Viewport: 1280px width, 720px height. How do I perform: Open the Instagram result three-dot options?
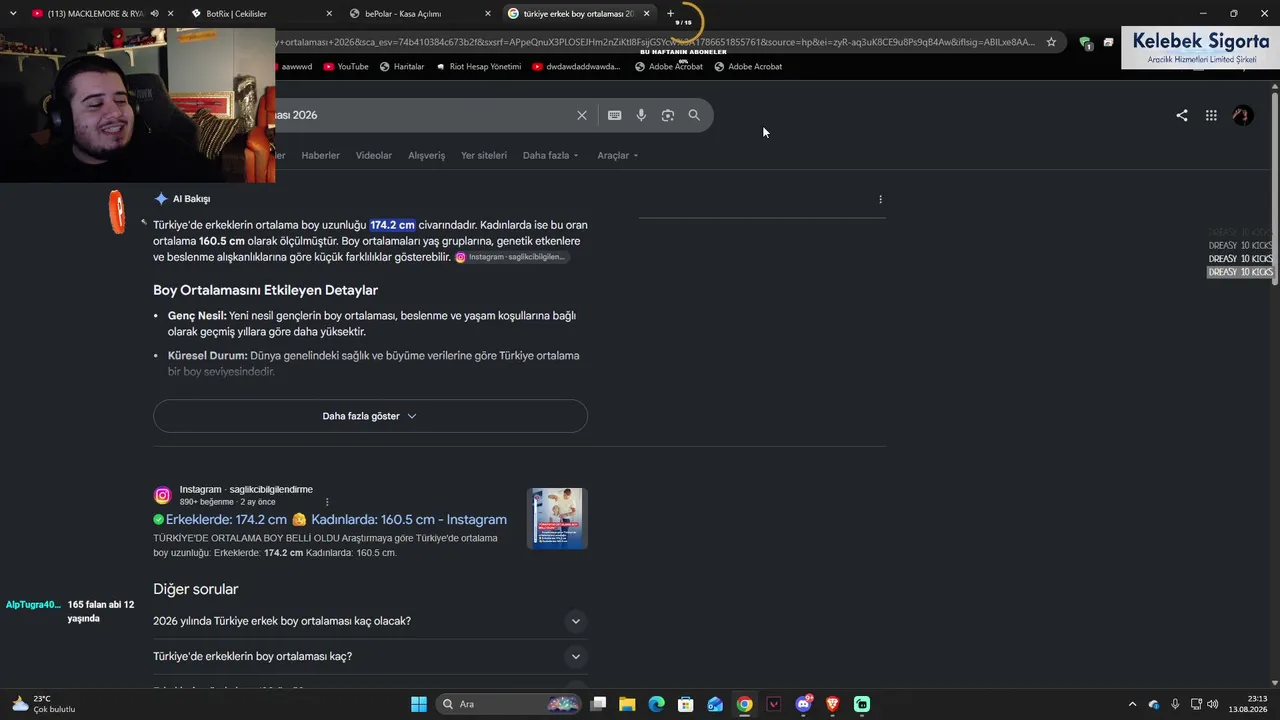coord(327,502)
